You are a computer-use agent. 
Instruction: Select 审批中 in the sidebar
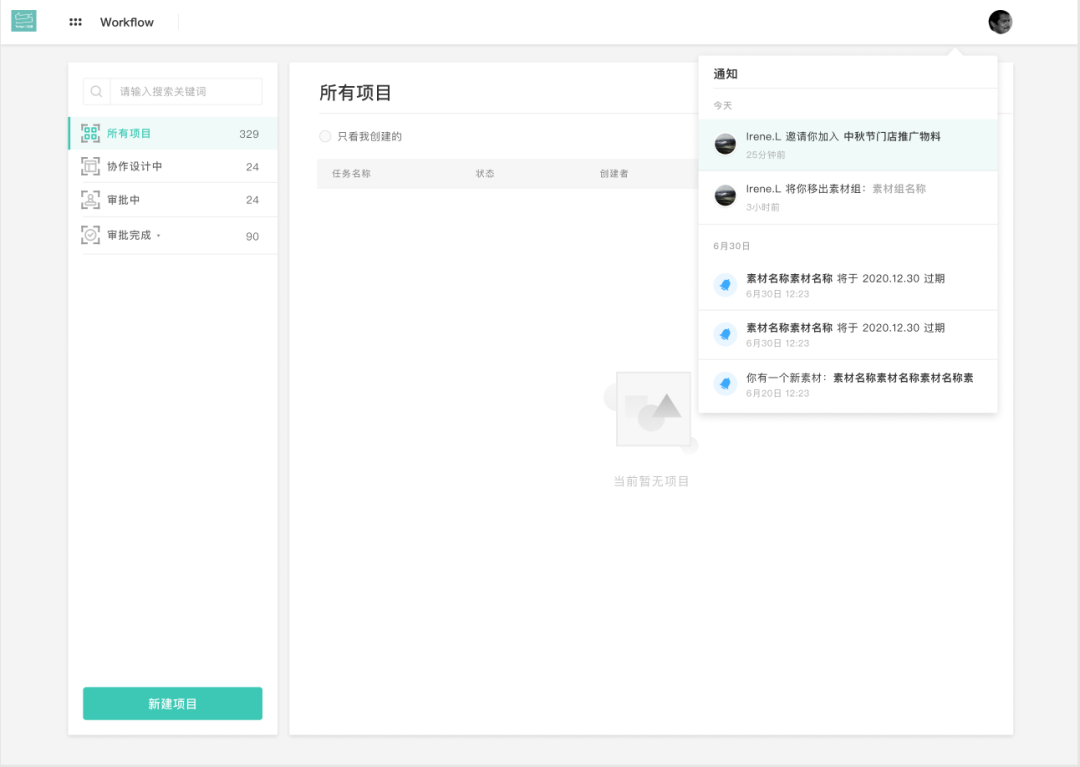click(174, 200)
